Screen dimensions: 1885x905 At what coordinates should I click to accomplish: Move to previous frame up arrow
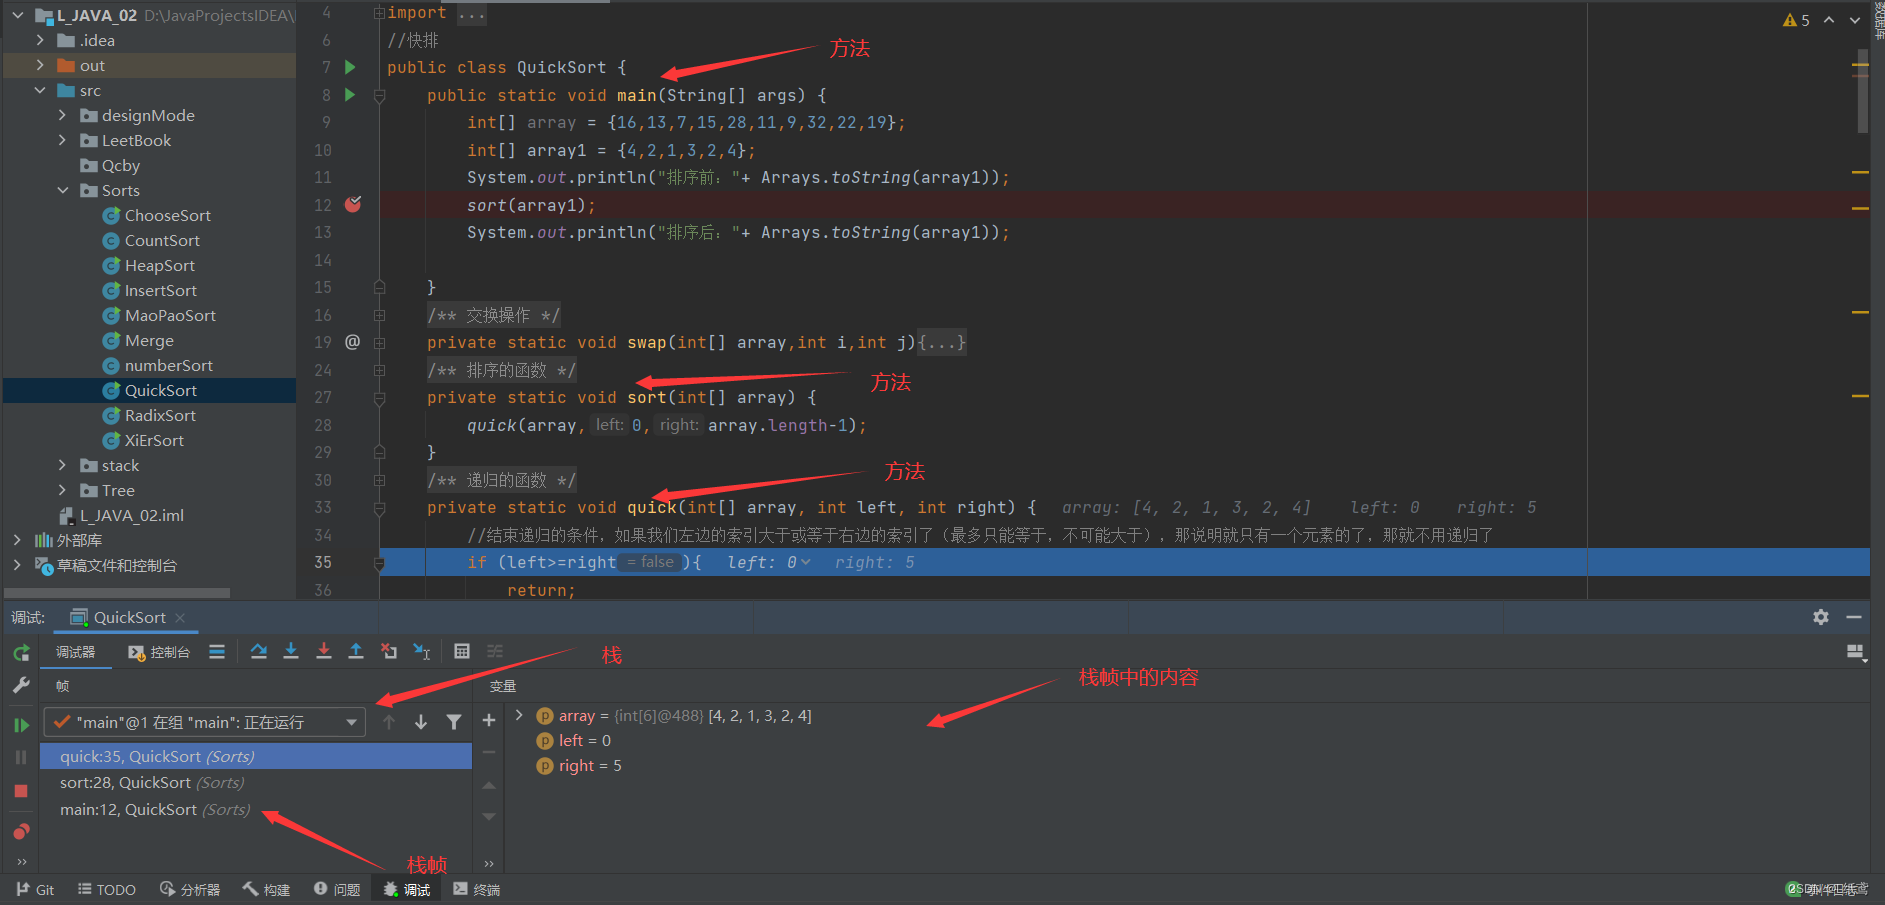pos(389,722)
